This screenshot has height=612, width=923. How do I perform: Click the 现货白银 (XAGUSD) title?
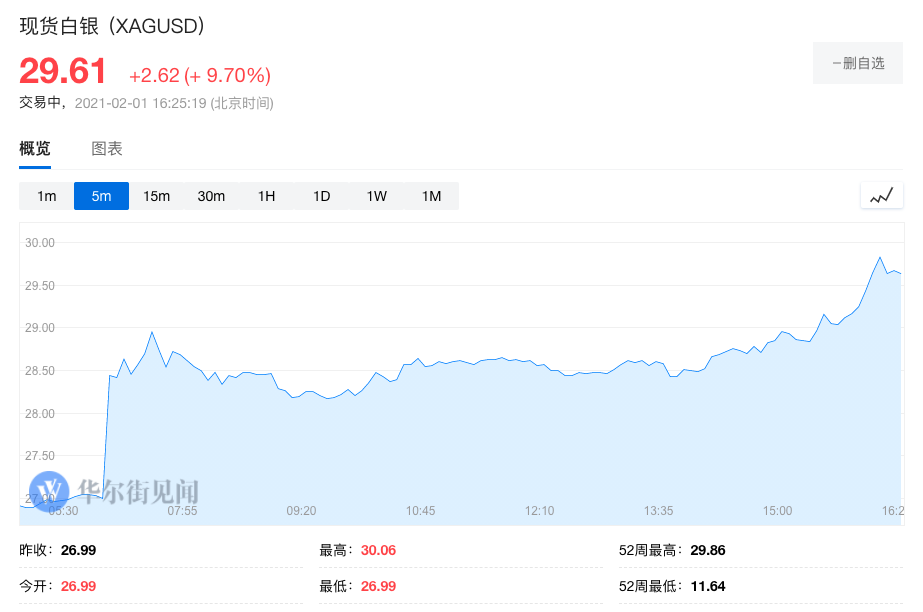pos(112,26)
